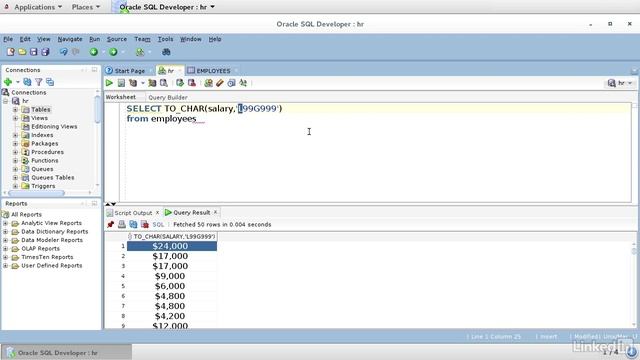
Task: Select Queues Tables in the tree
Action: click(x=53, y=178)
